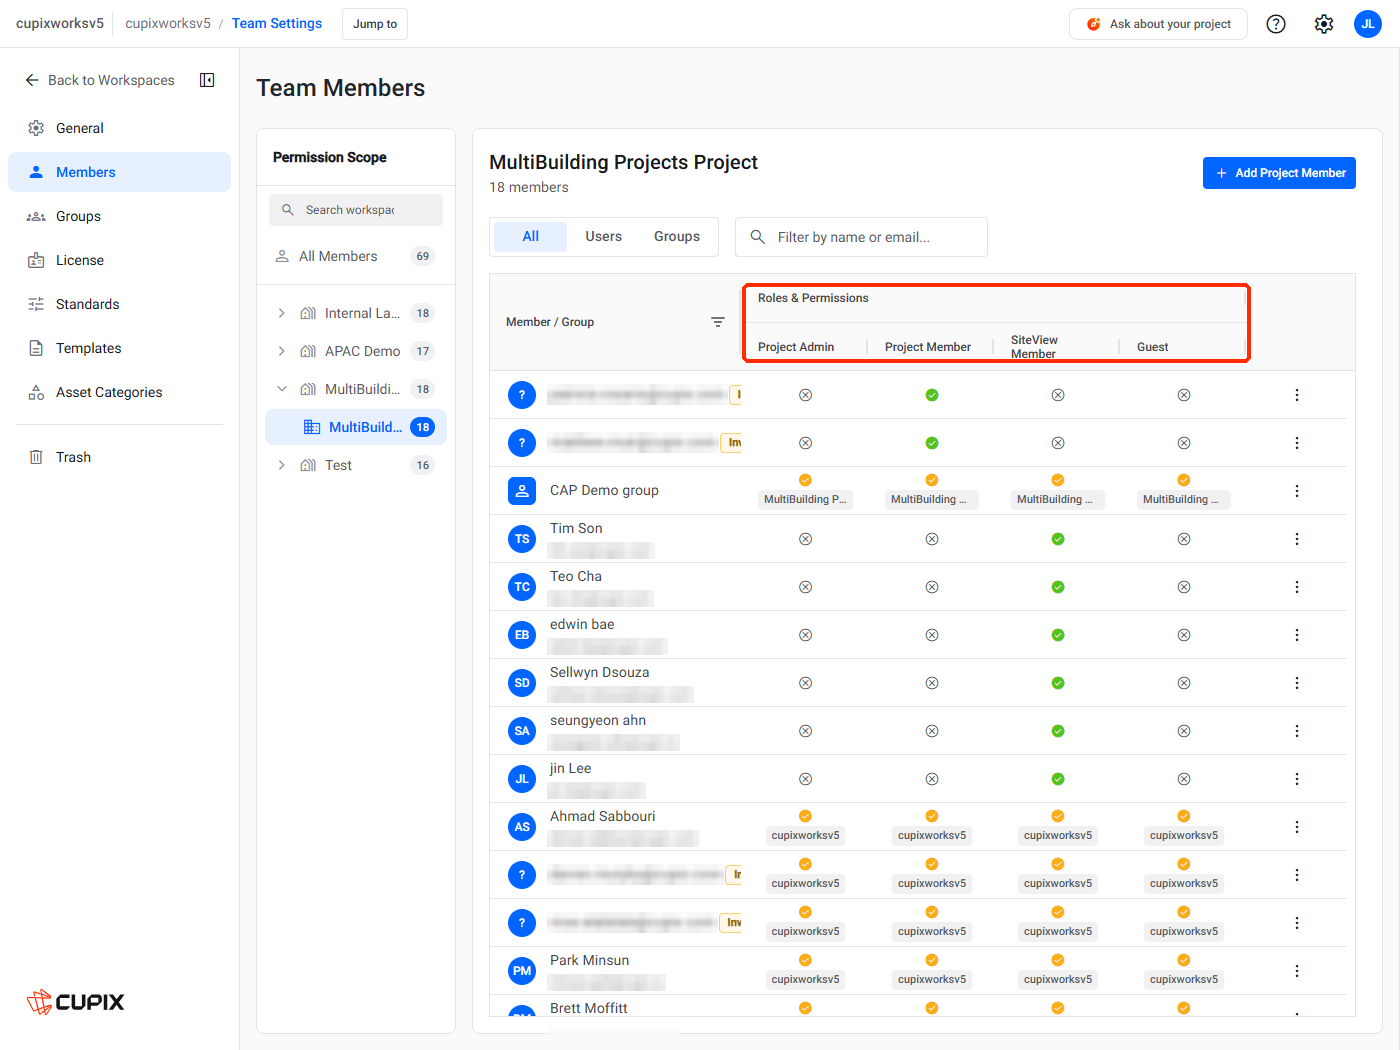The image size is (1400, 1050).
Task: Collapse the MultiBuildi... workspace tree node
Action: click(281, 389)
